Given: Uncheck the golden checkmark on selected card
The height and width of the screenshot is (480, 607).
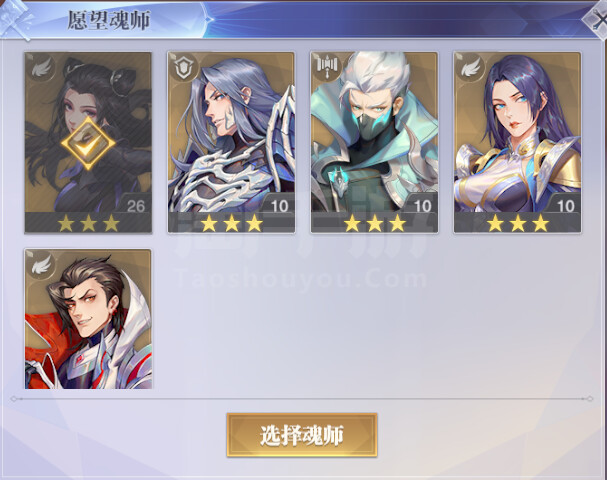Looking at the screenshot, I should tap(88, 143).
